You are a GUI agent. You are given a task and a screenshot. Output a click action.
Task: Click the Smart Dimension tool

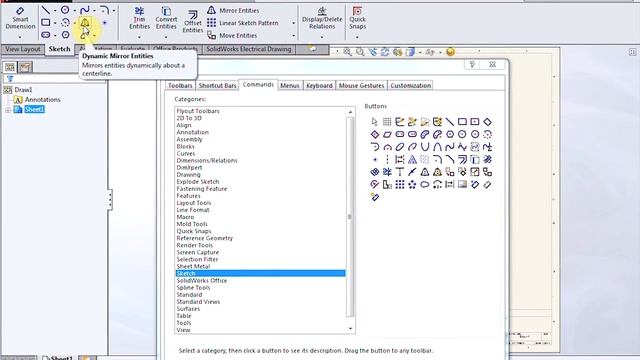coord(20,19)
